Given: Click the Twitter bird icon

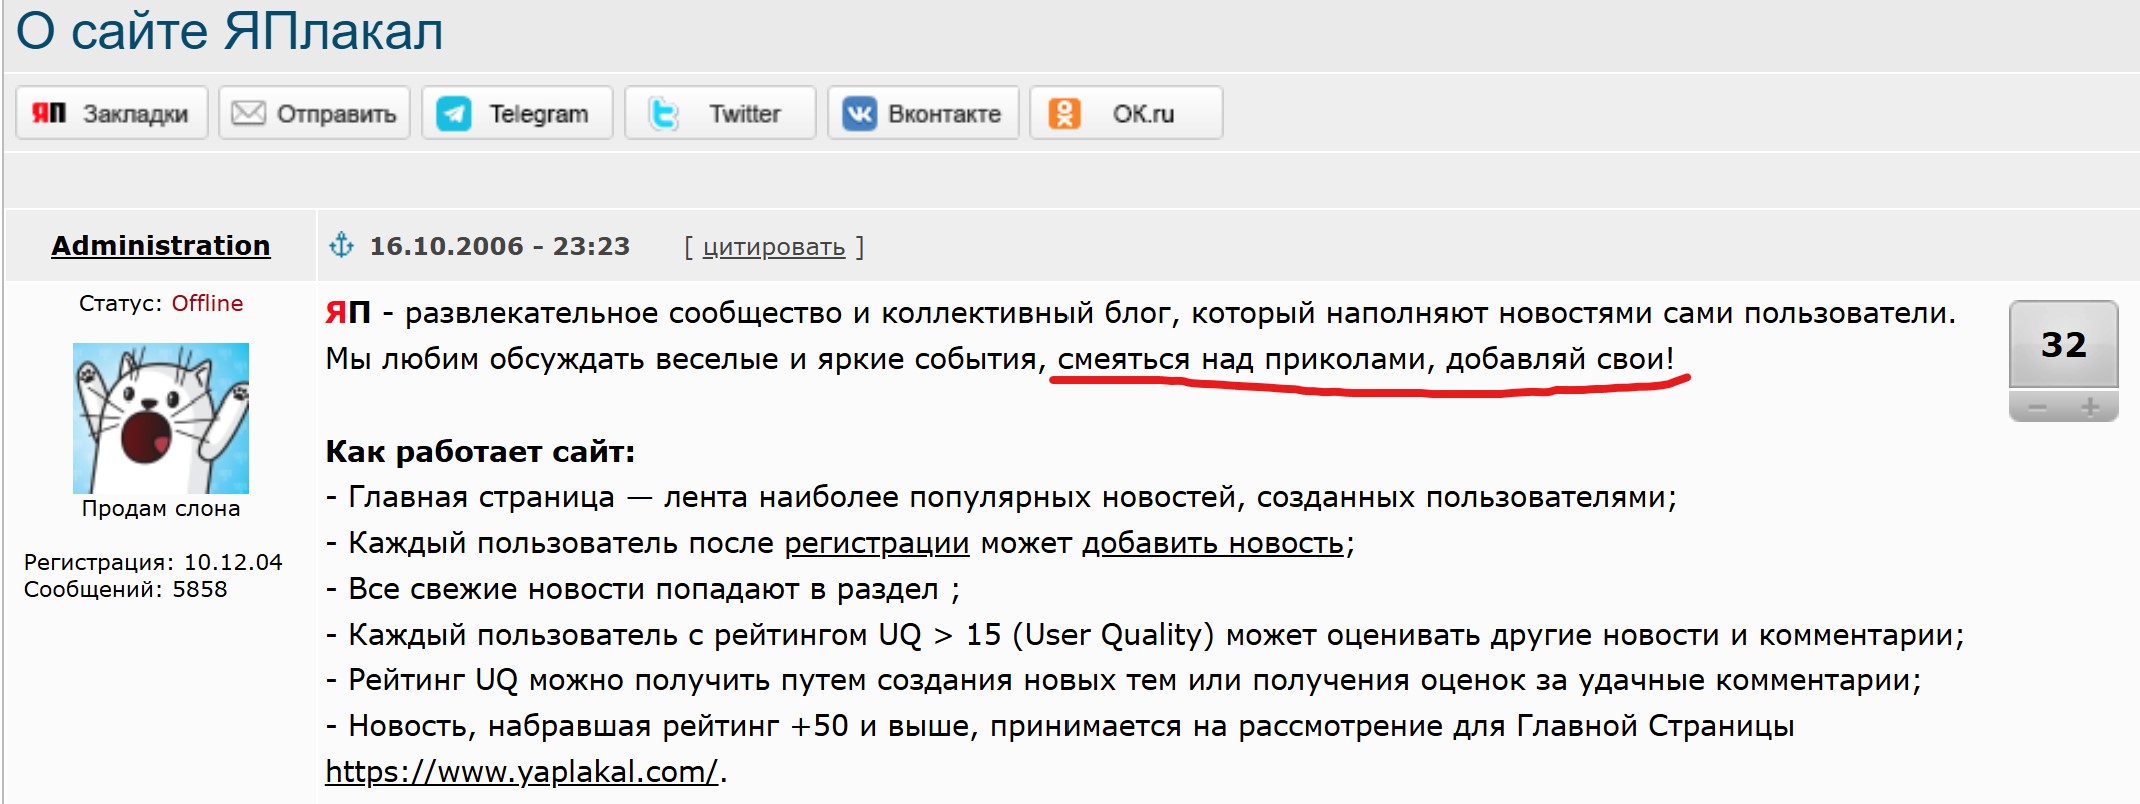Looking at the screenshot, I should [x=662, y=113].
